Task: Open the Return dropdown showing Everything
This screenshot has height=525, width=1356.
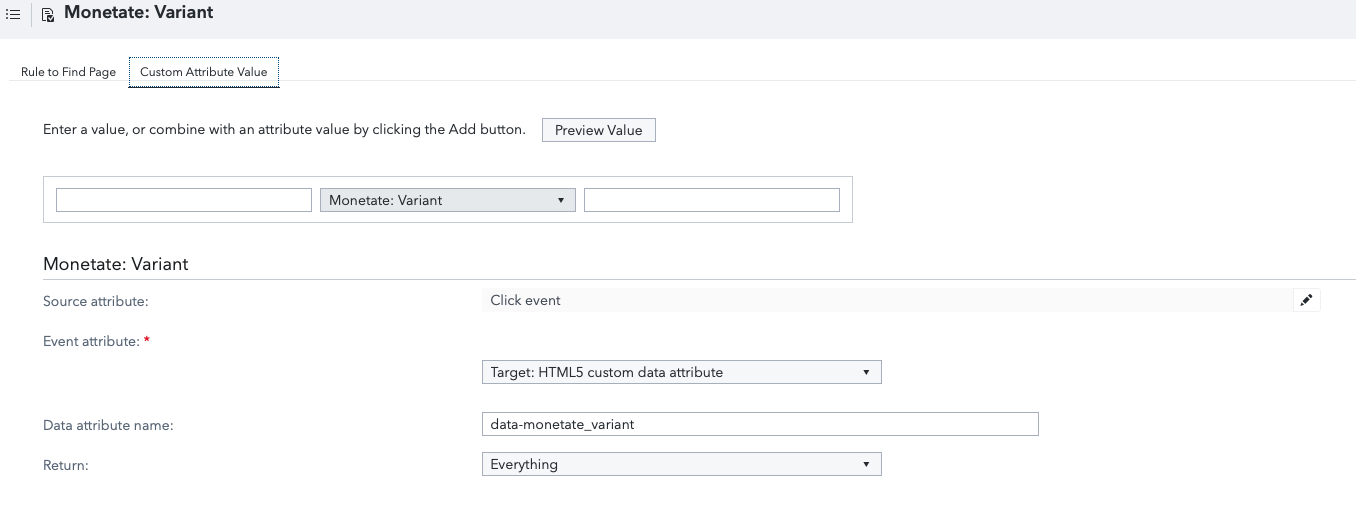Action: click(681, 464)
